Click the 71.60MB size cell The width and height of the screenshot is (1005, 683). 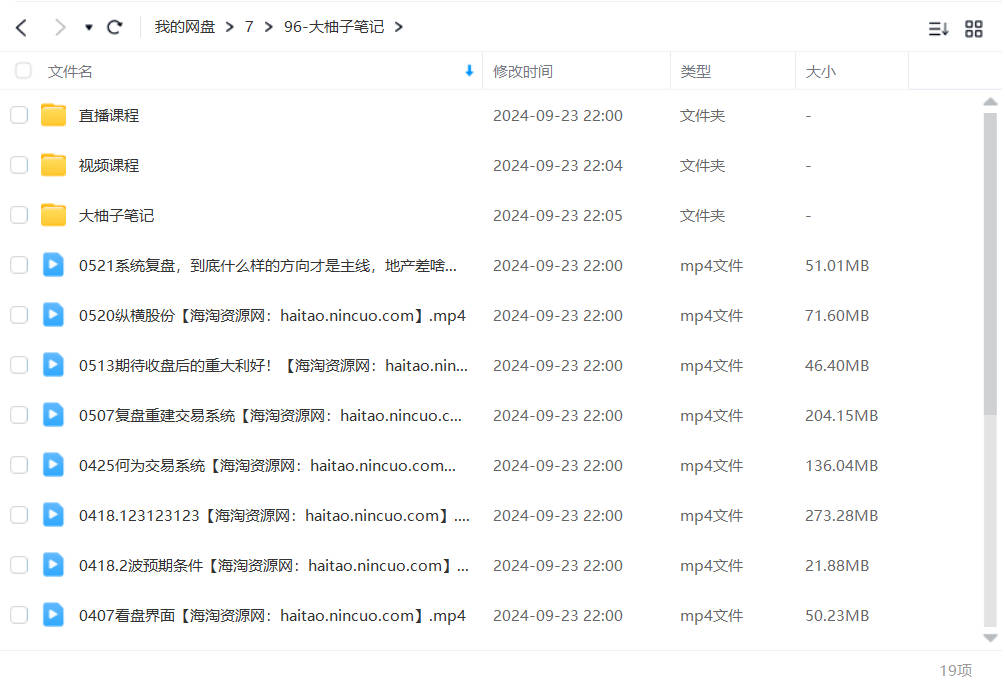(x=837, y=315)
